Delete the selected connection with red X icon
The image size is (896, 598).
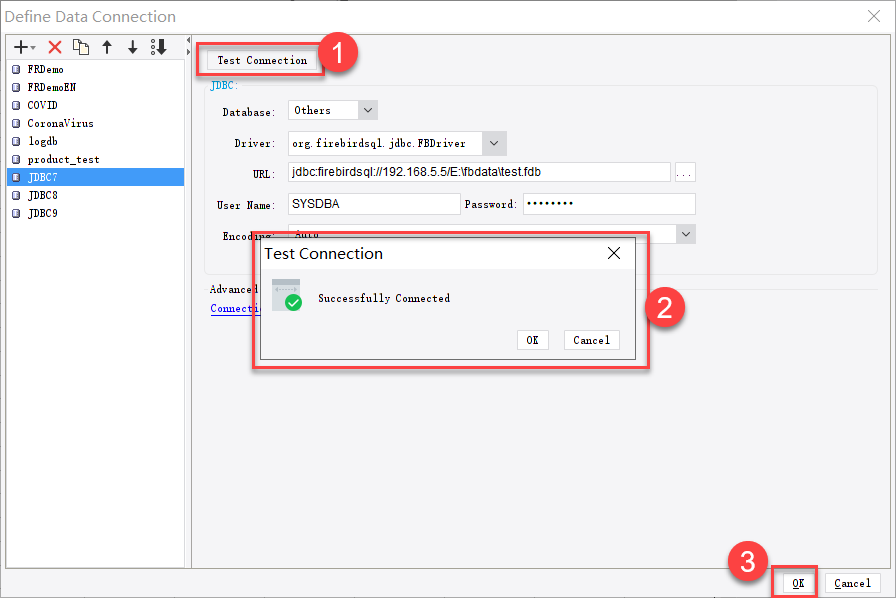click(56, 47)
